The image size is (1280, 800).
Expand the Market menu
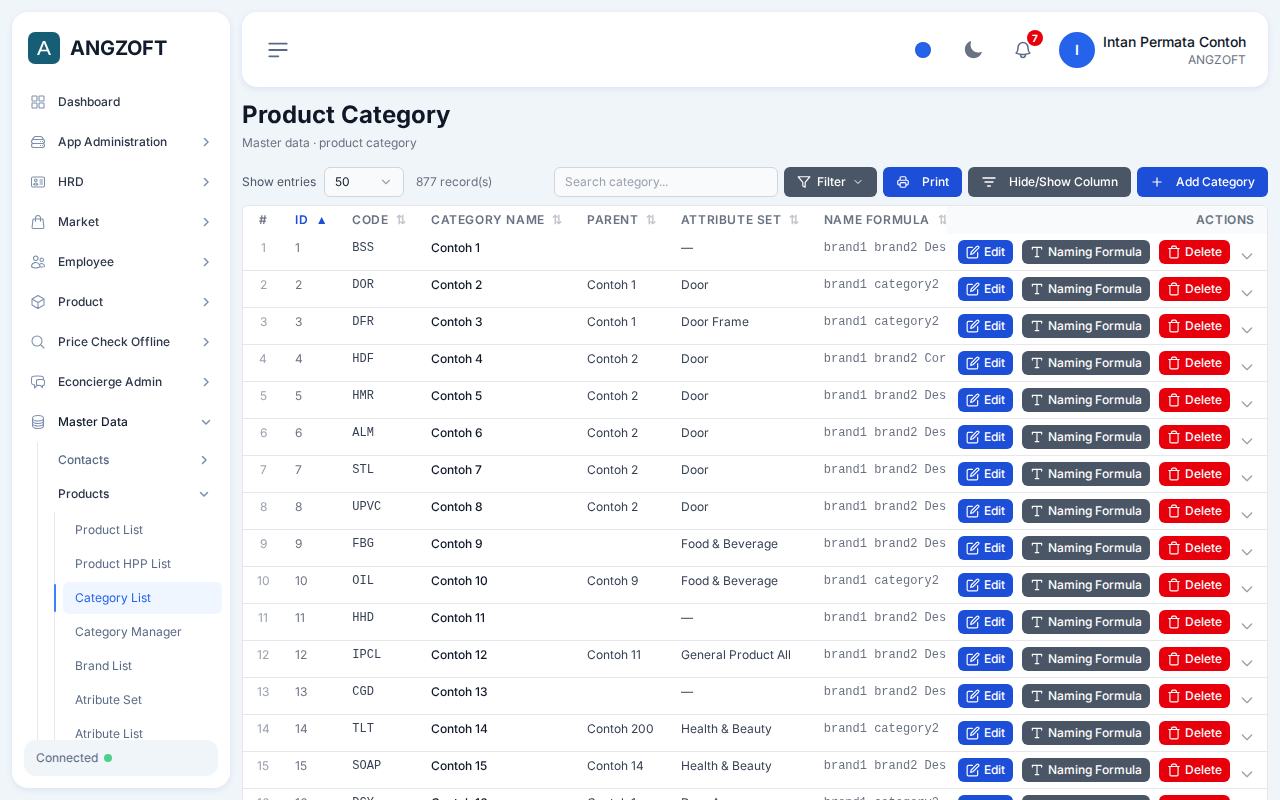(x=121, y=222)
